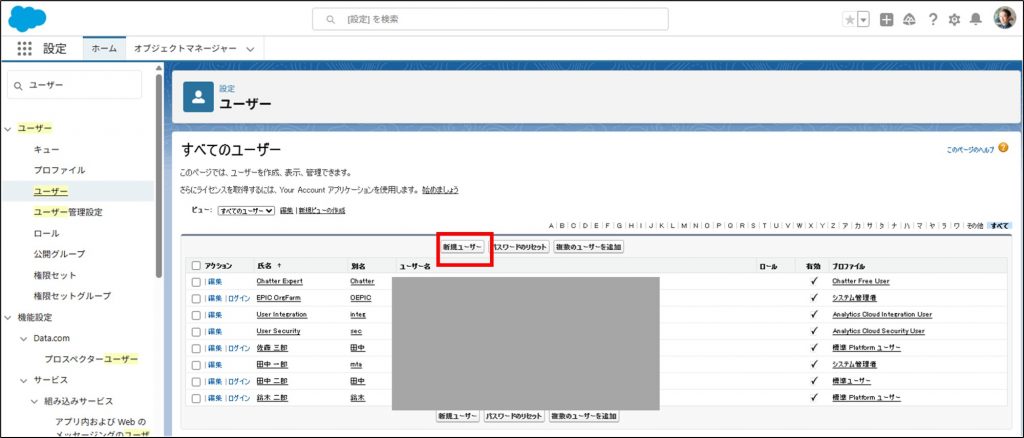Collapse the Data.com tree section
This screenshot has width=1024, height=438.
[23, 338]
